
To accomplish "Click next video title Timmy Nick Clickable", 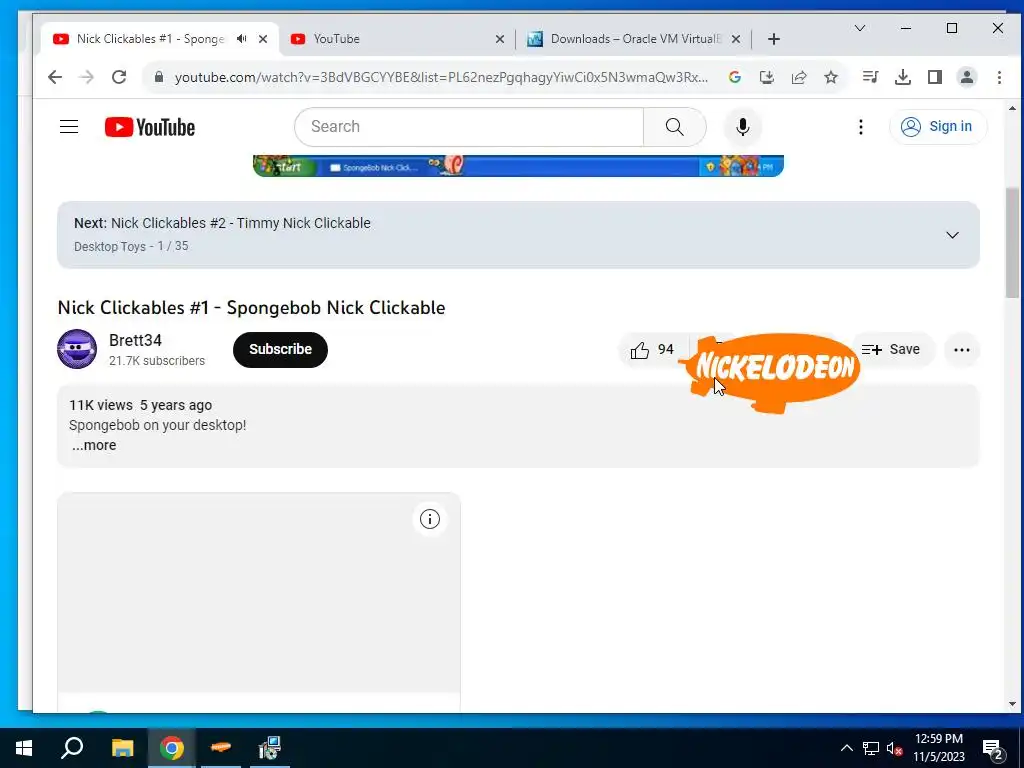I will 241,223.
